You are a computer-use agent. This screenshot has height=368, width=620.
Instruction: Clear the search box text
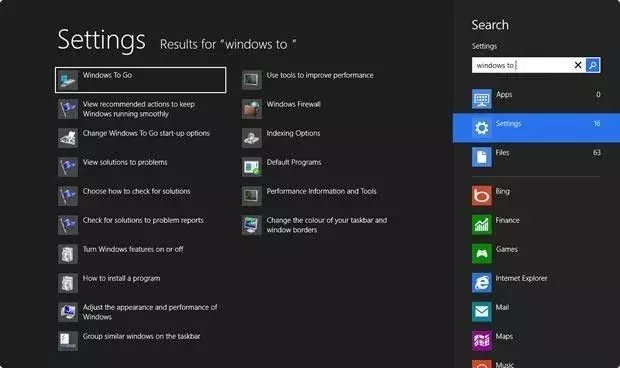click(578, 65)
